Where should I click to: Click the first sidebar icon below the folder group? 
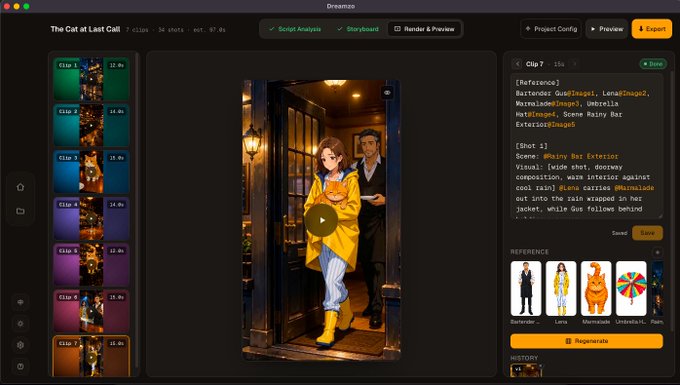pos(20,302)
